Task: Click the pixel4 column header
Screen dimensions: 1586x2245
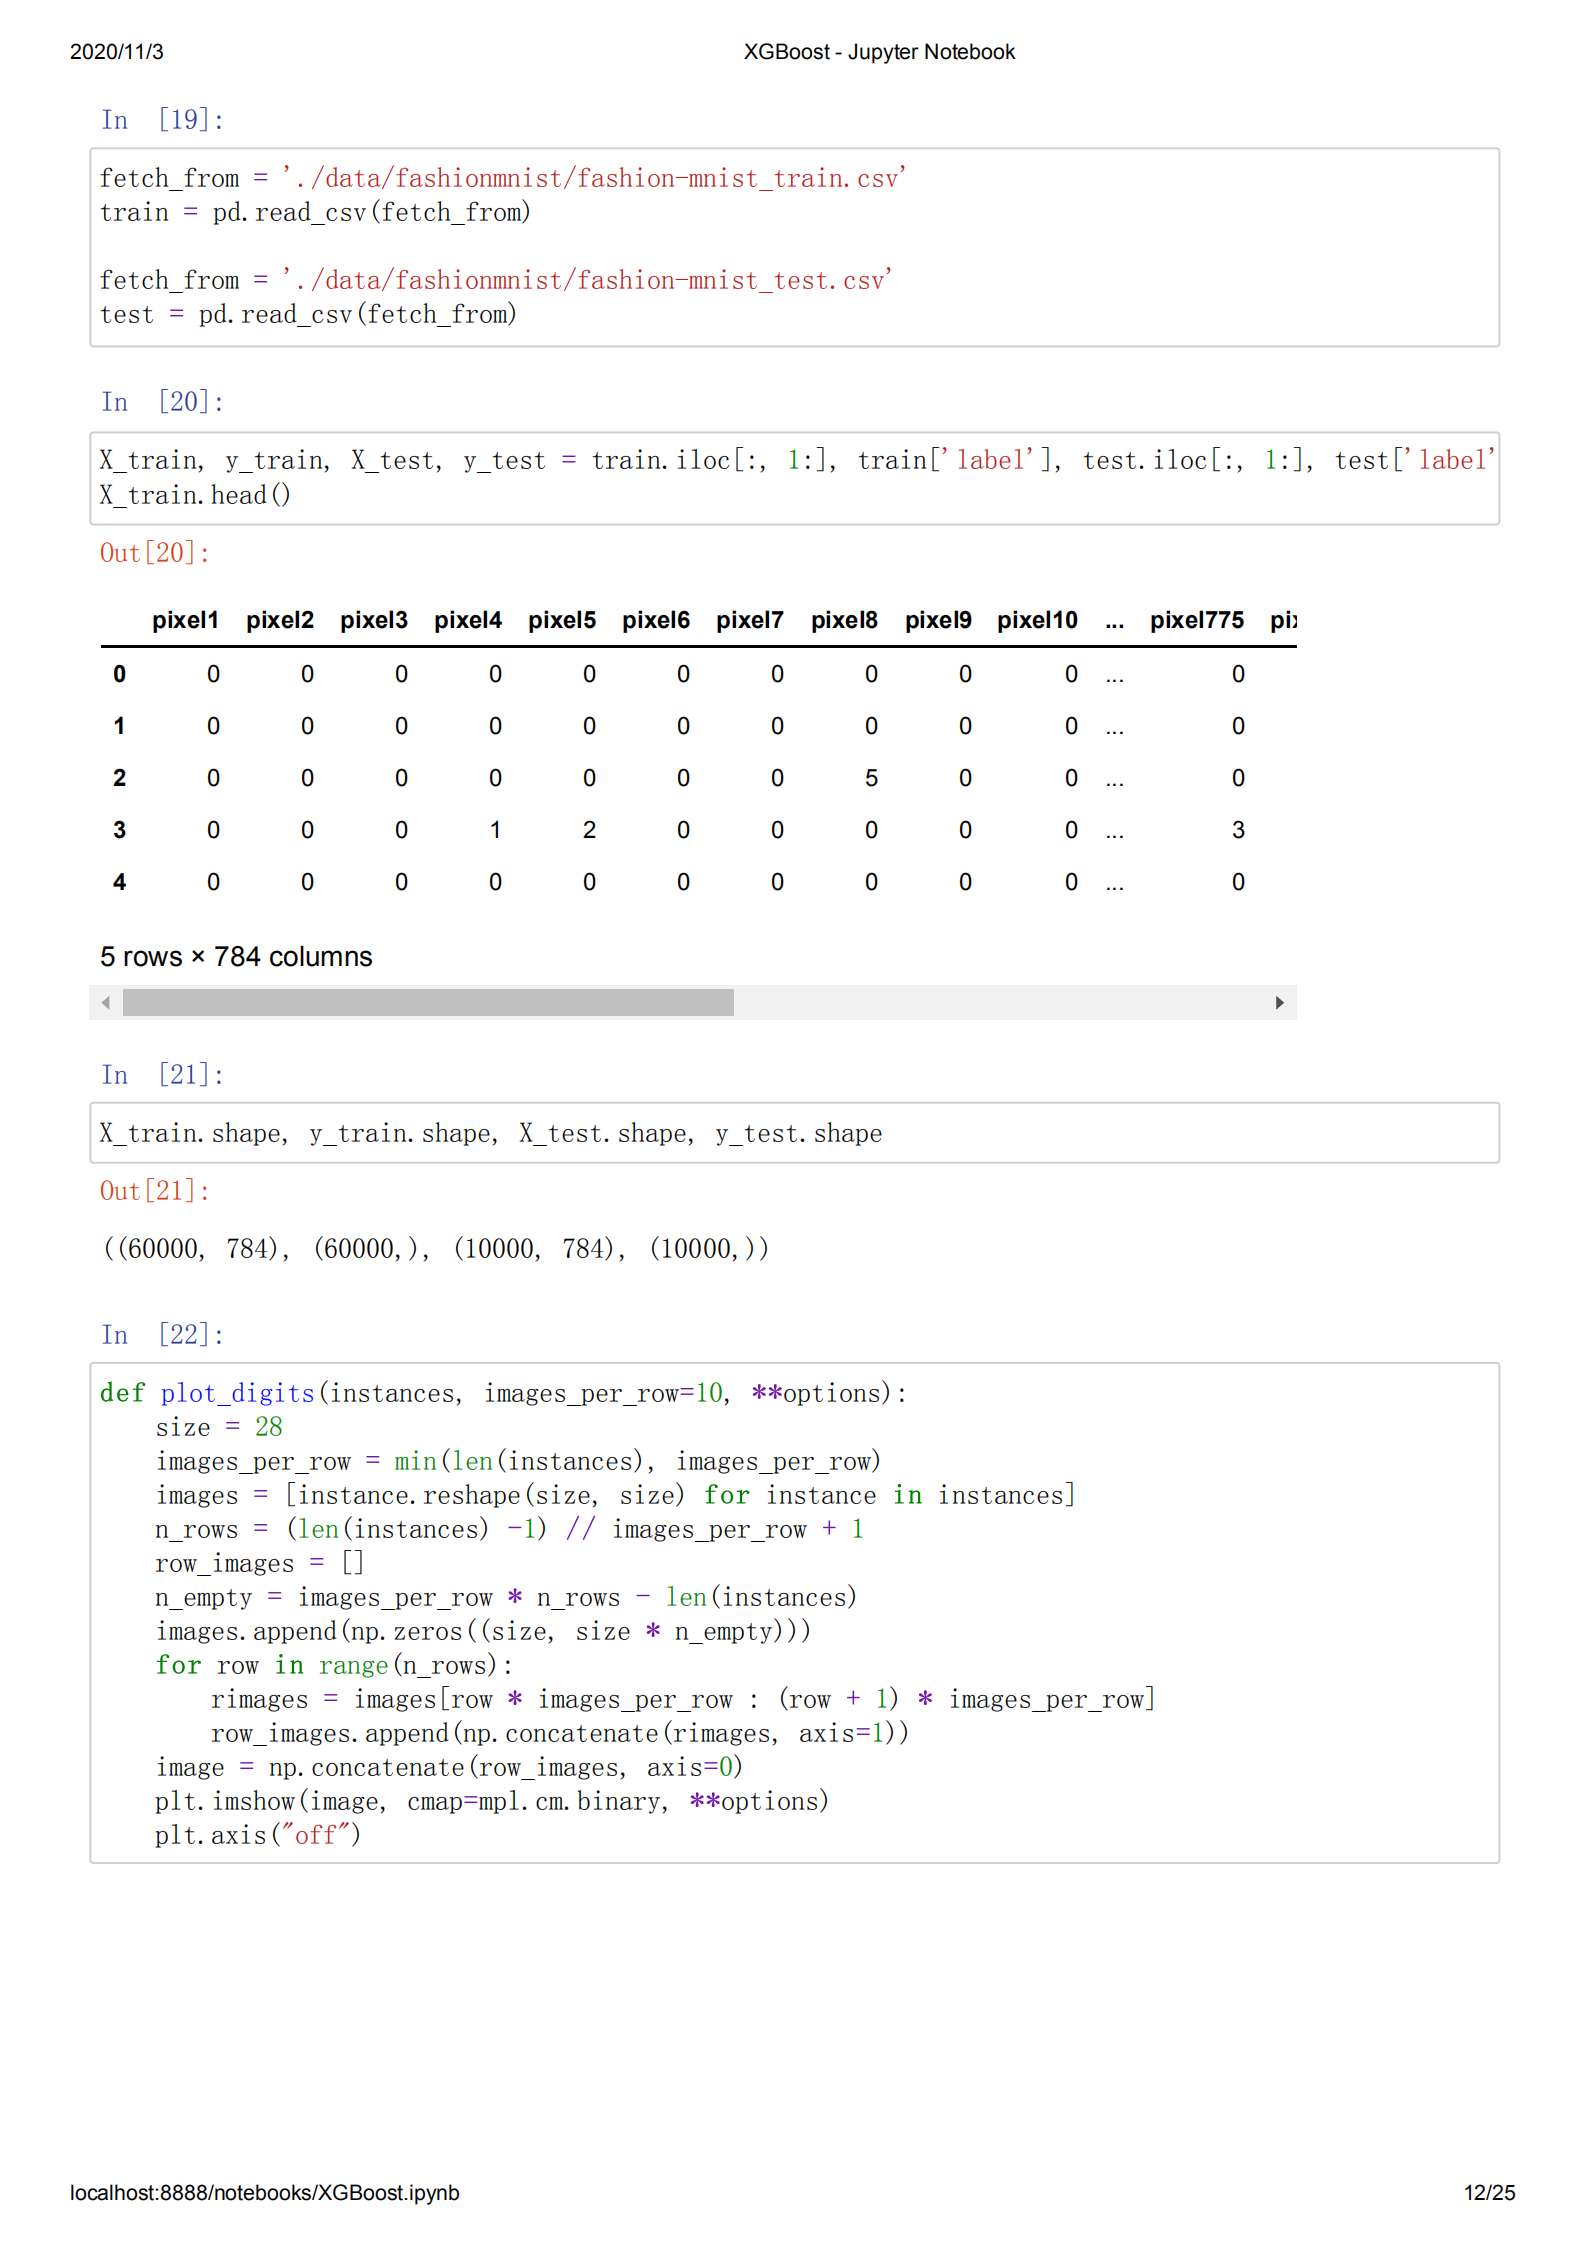Action: click(x=468, y=620)
